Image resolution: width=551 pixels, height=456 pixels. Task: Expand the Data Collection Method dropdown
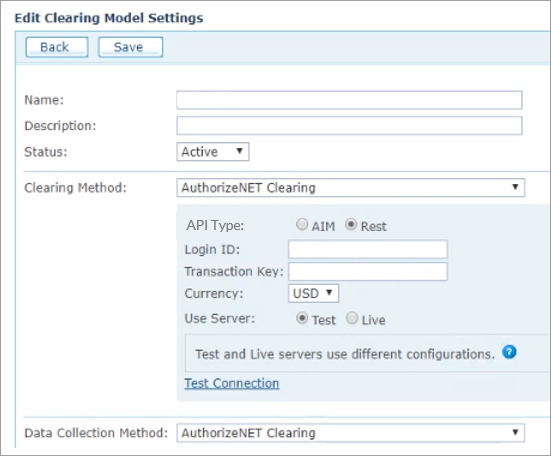[x=350, y=433]
